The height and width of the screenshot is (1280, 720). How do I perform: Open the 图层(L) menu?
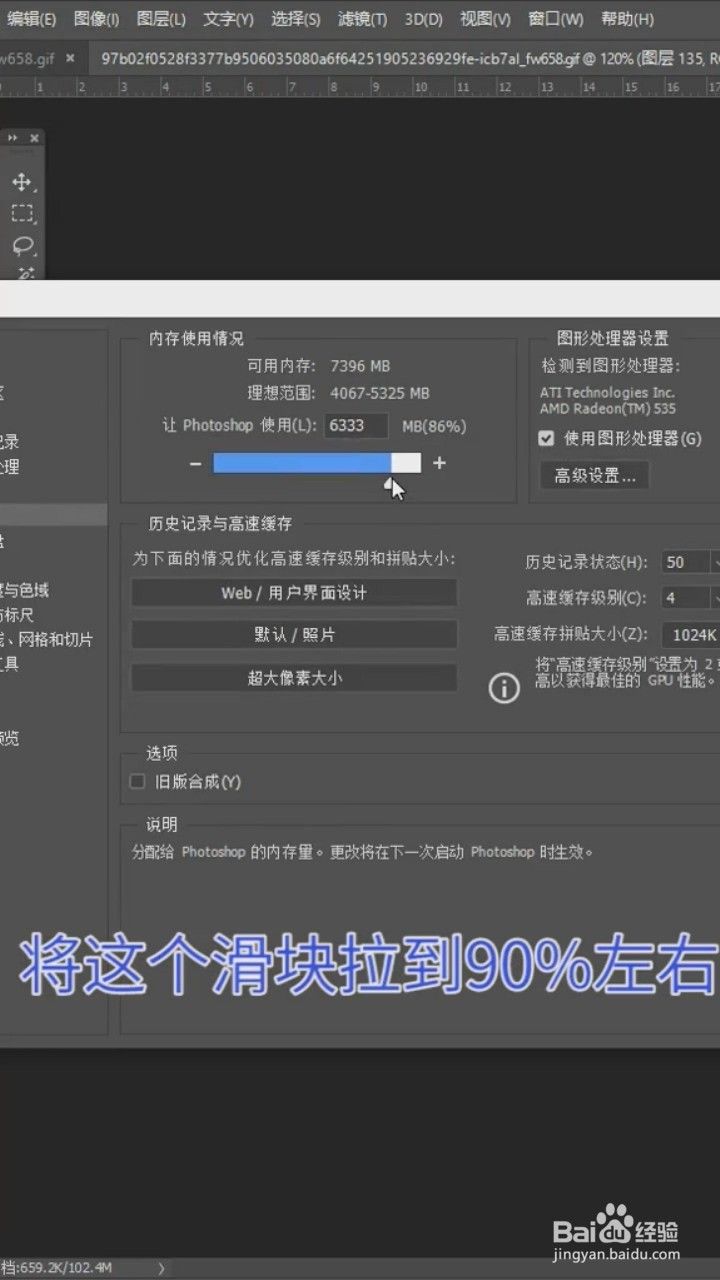161,19
